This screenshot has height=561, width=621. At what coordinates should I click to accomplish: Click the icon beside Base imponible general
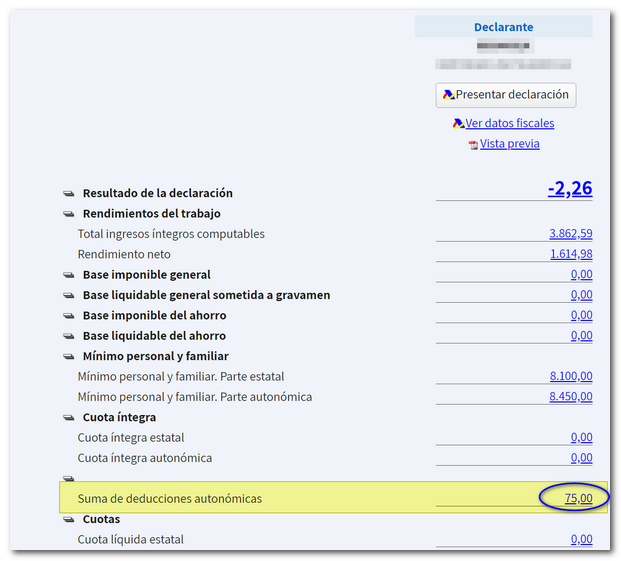click(69, 275)
